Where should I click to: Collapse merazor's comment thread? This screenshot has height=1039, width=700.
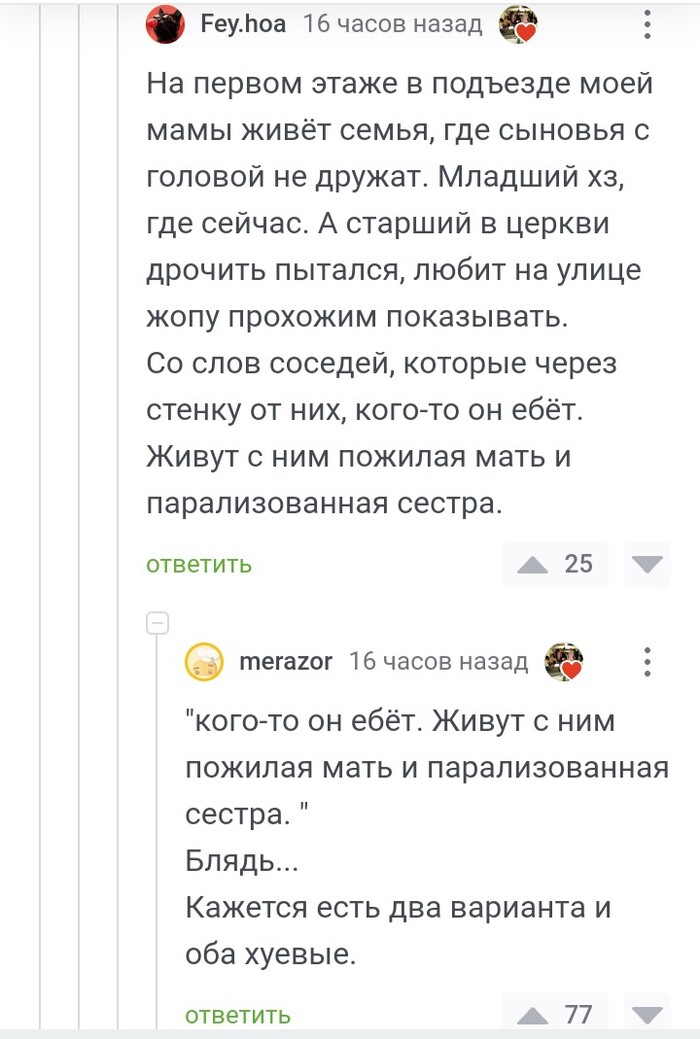(156, 620)
